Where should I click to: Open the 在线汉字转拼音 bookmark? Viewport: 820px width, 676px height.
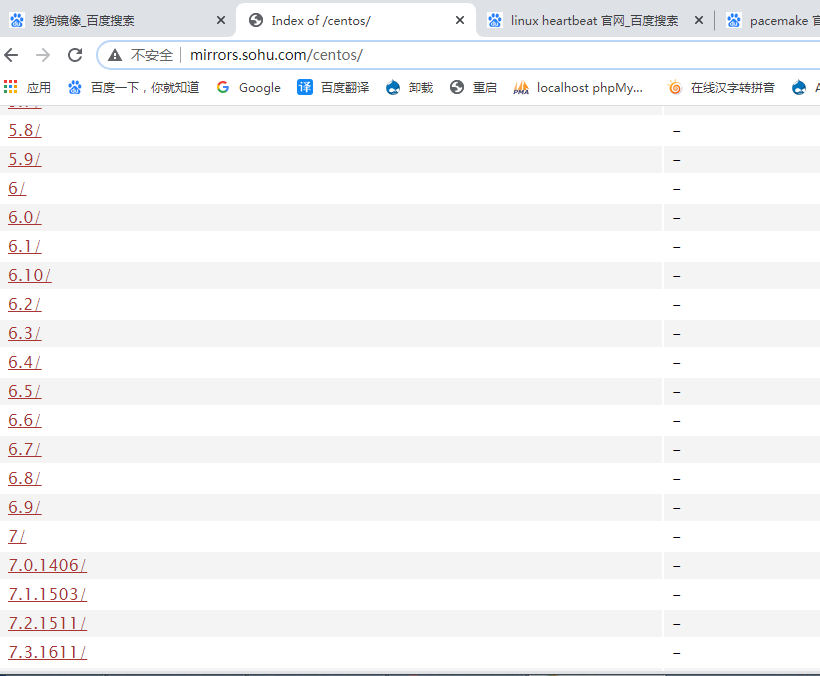(x=721, y=87)
